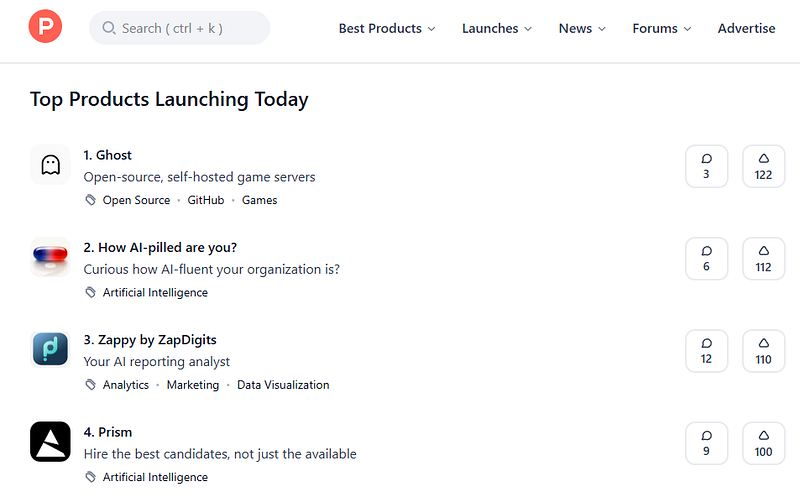The width and height of the screenshot is (800, 498).
Task: View Zappy's 12 comments
Action: point(707,351)
